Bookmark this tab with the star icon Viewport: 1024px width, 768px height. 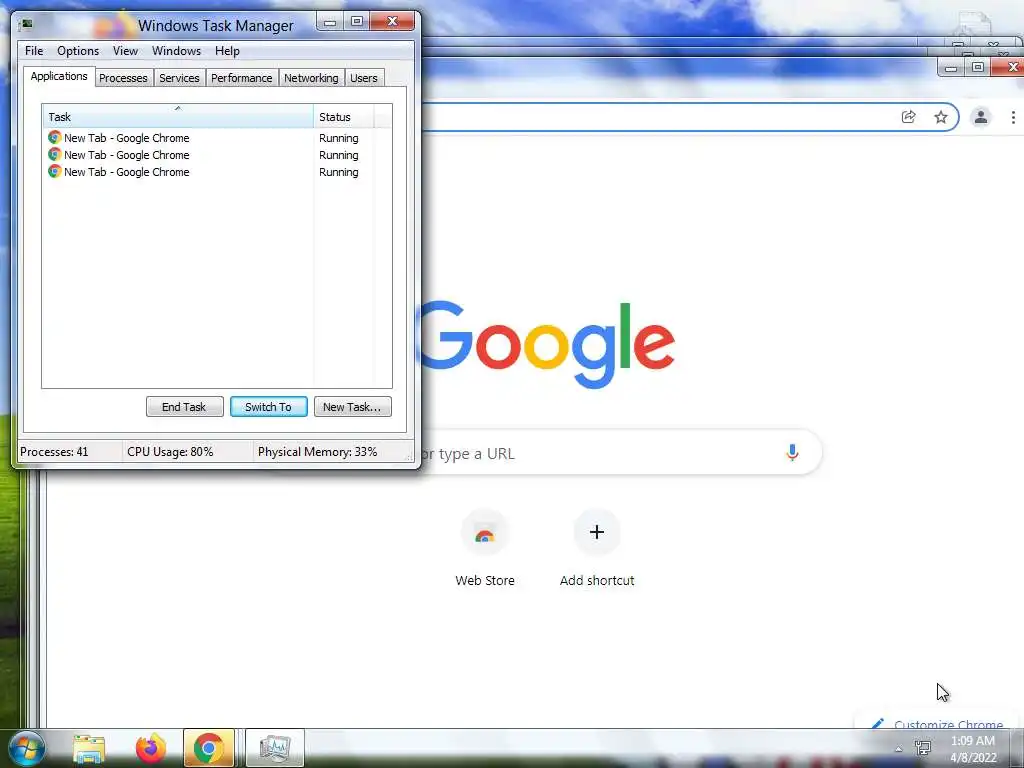[940, 117]
